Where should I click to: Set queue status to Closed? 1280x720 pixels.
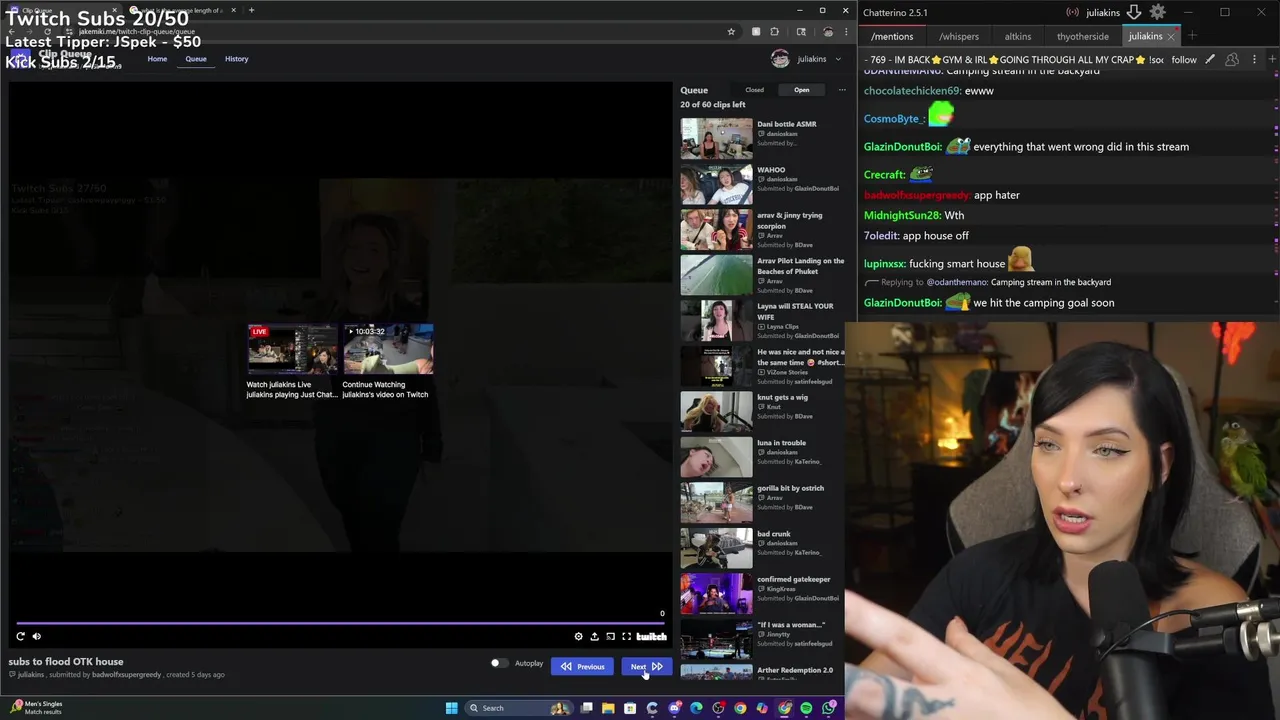tap(754, 90)
